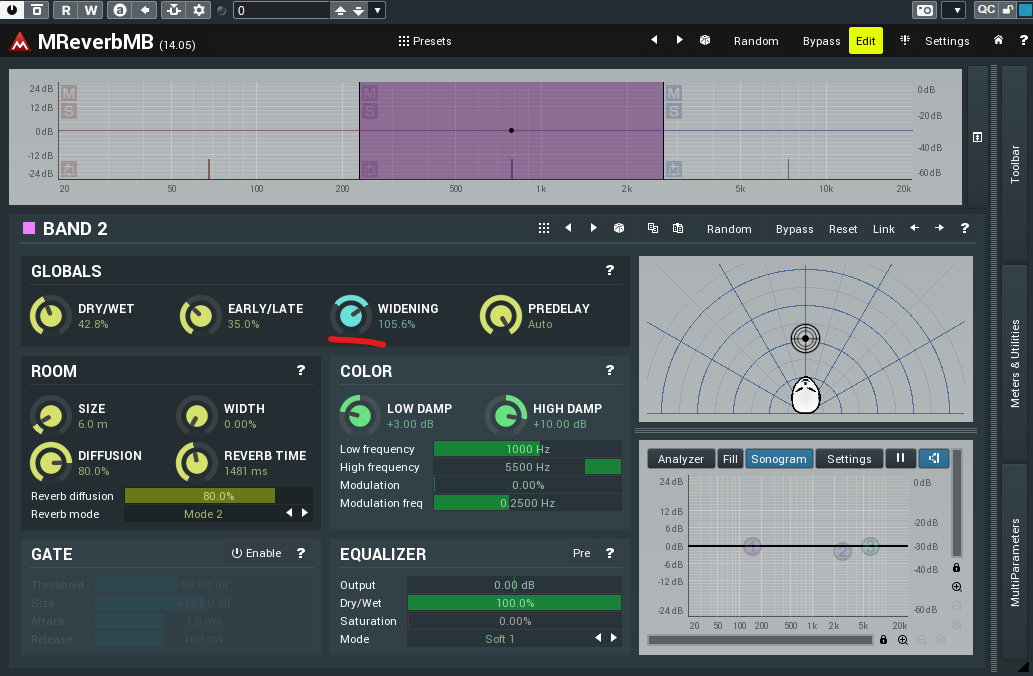The width and height of the screenshot is (1033, 676).
Task: Toggle Solo for band 3
Action: point(673,111)
